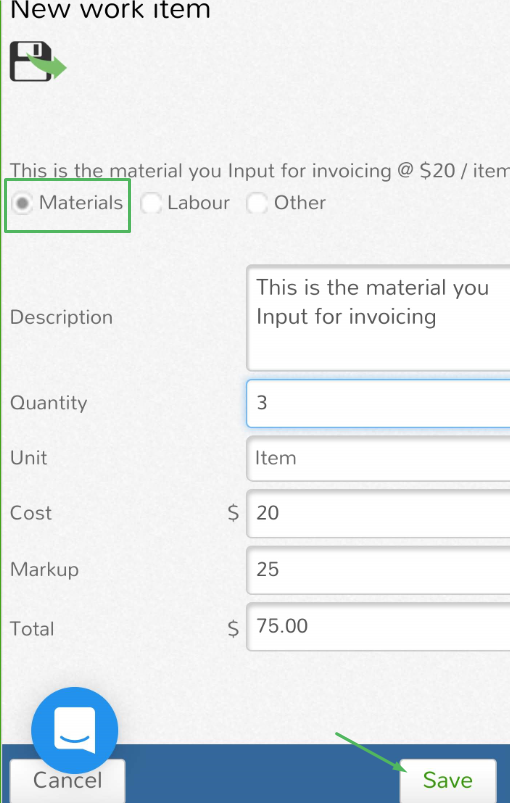
Task: Click the Markup field label
Action: point(45,569)
